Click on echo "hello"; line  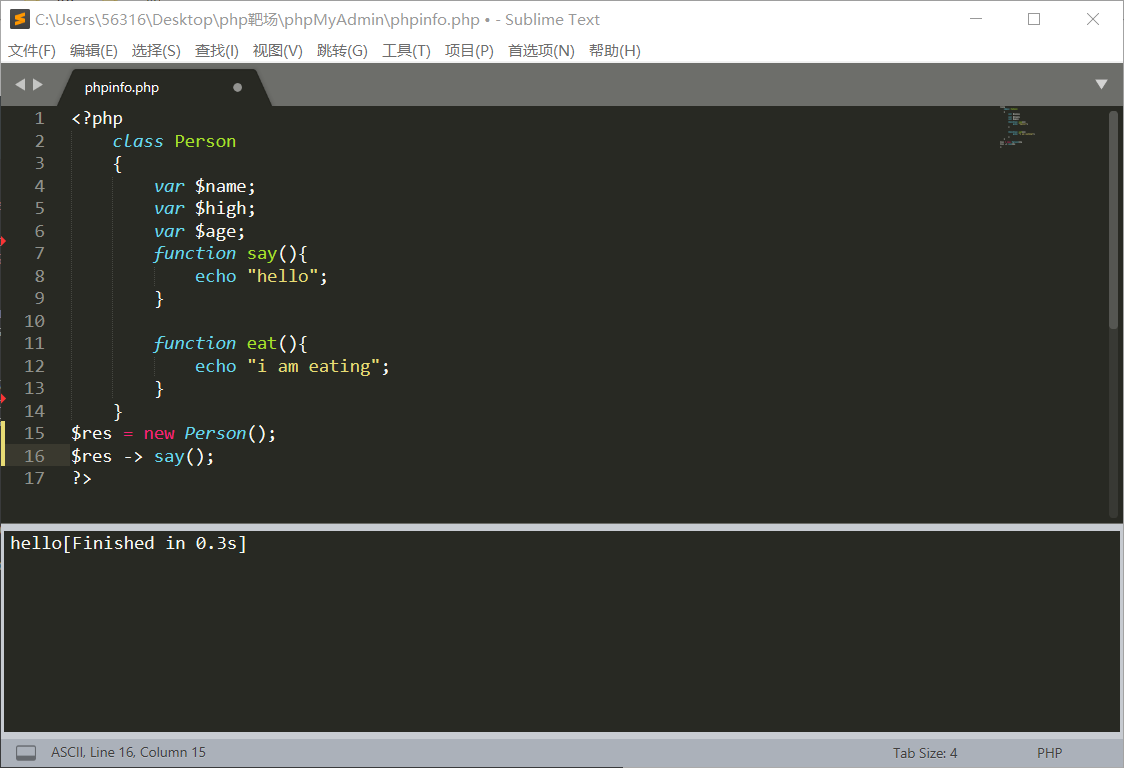pos(261,276)
